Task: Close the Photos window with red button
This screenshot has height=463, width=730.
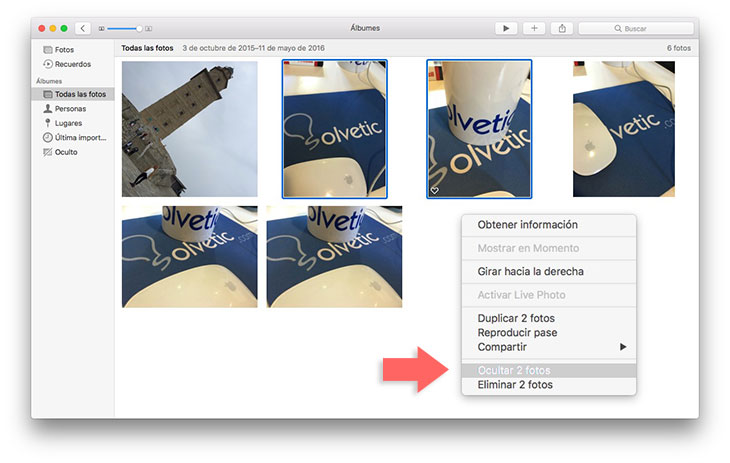Action: pyautogui.click(x=41, y=28)
